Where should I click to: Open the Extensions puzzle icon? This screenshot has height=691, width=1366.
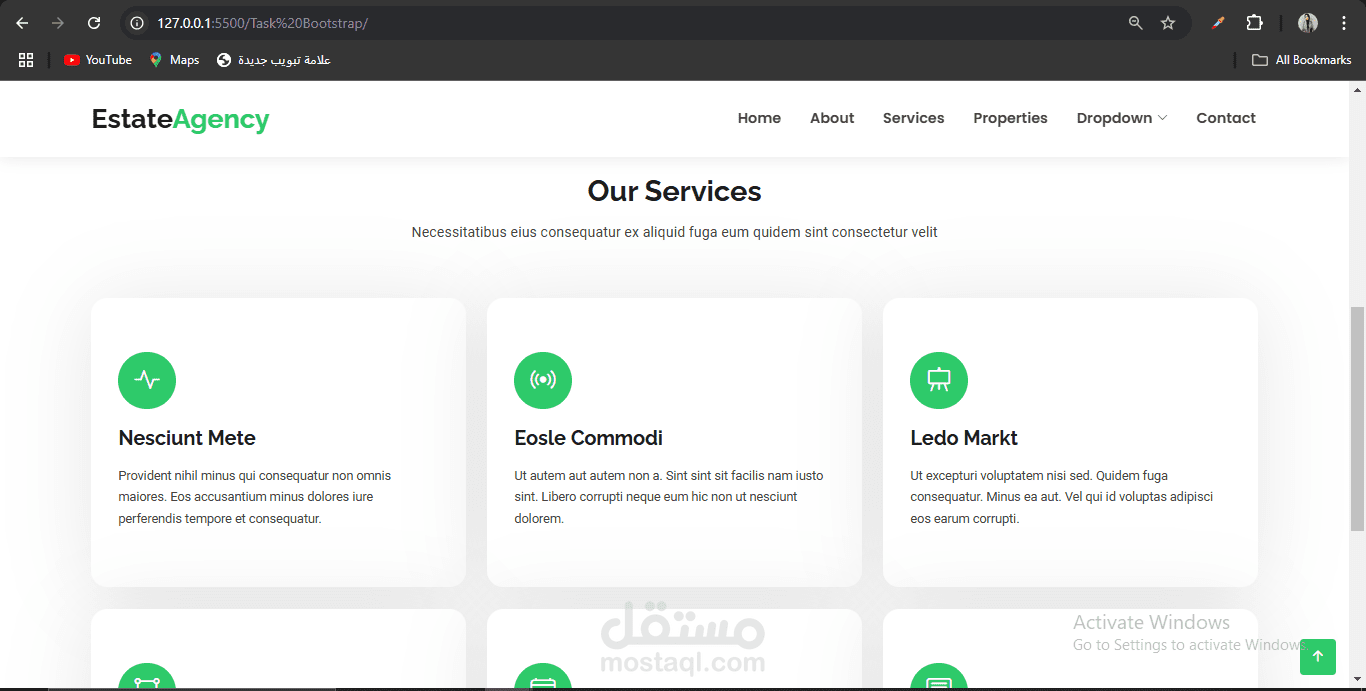1254,23
